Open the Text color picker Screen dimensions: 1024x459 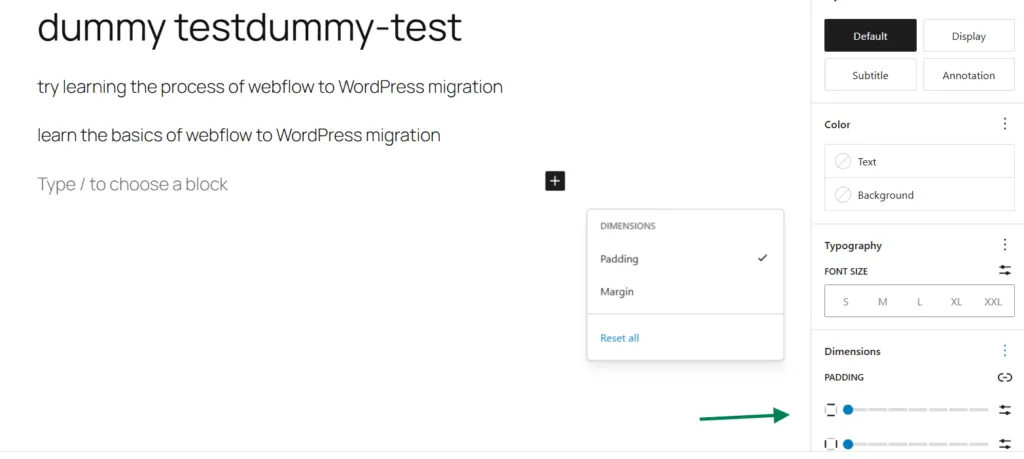920,161
